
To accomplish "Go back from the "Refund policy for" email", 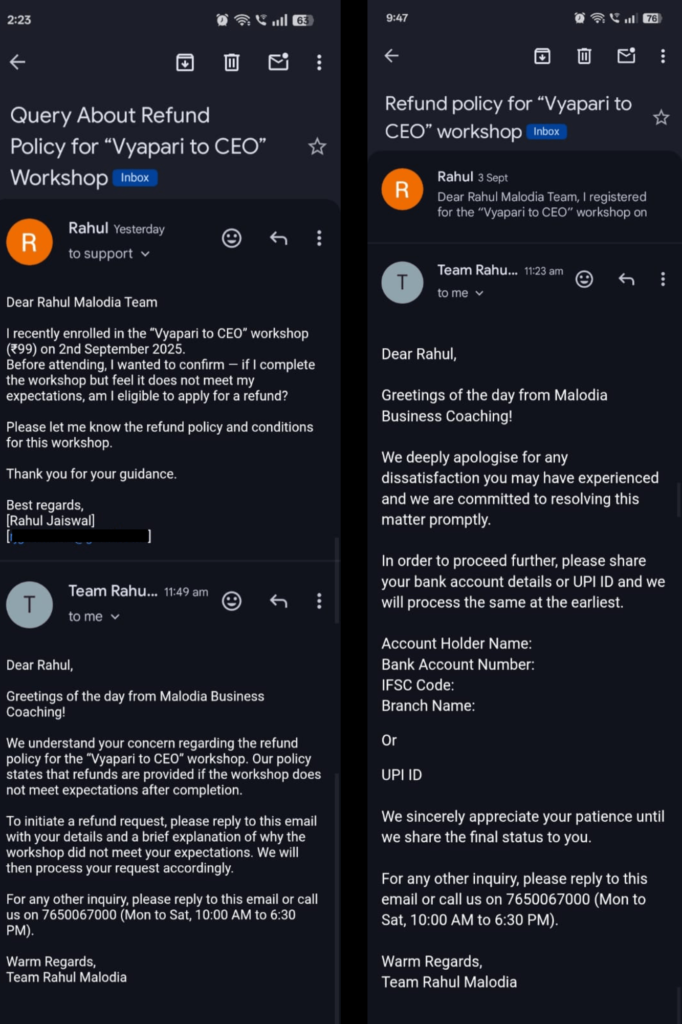I will tap(392, 56).
